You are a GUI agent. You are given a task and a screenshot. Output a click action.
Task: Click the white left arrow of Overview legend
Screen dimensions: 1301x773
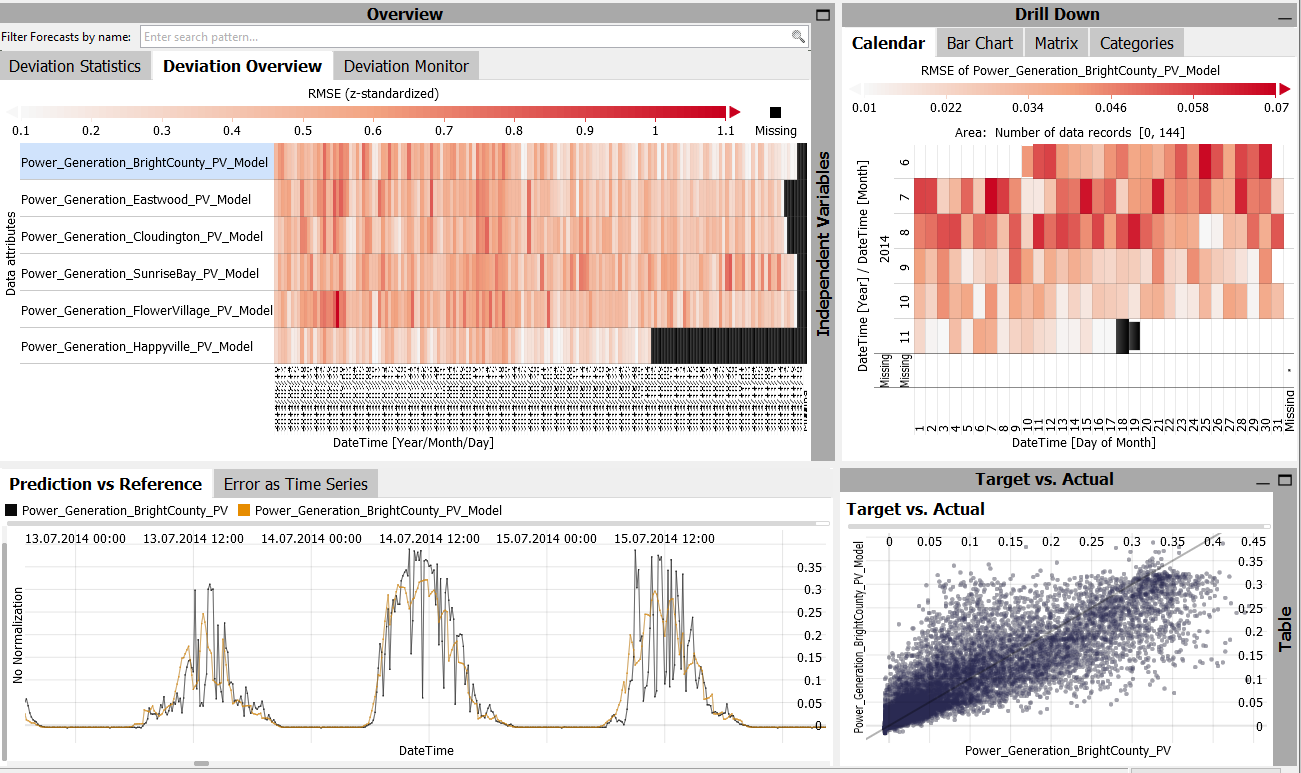tap(13, 112)
